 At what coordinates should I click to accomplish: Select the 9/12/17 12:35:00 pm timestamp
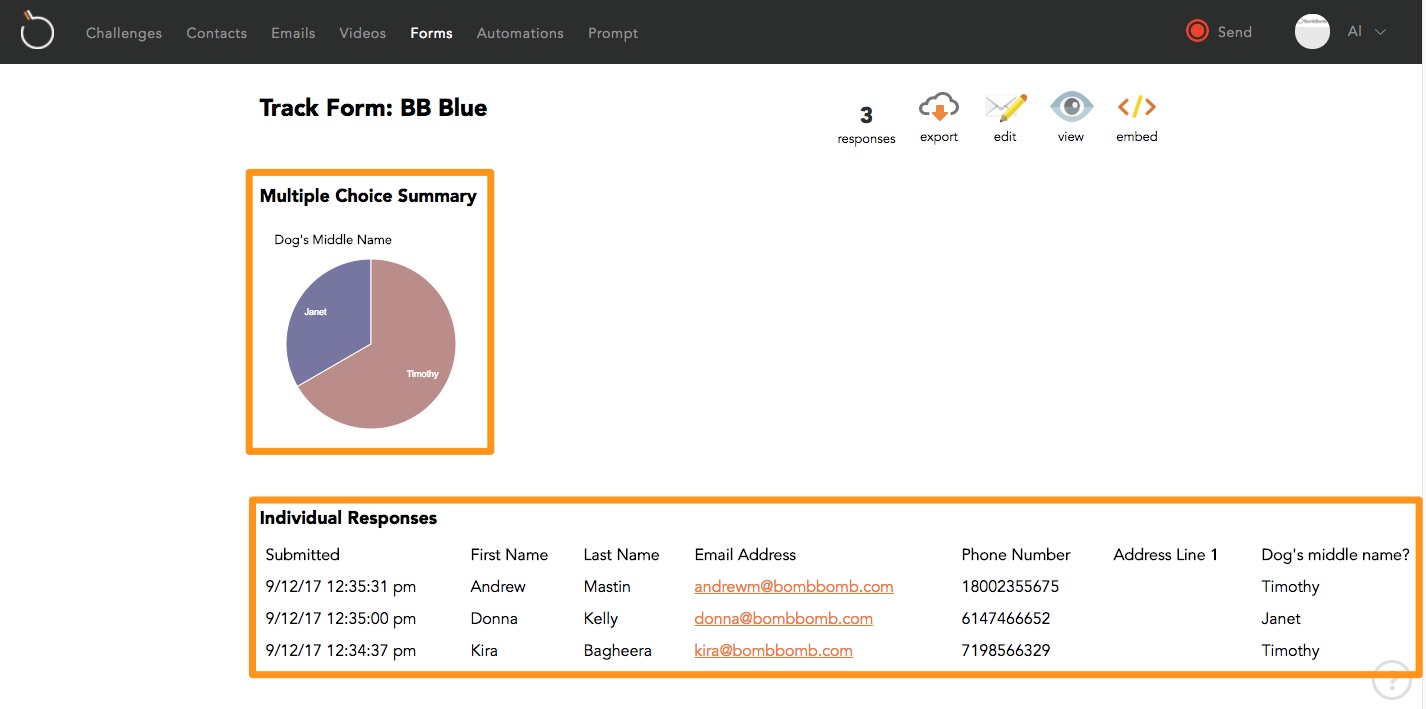[x=340, y=619]
